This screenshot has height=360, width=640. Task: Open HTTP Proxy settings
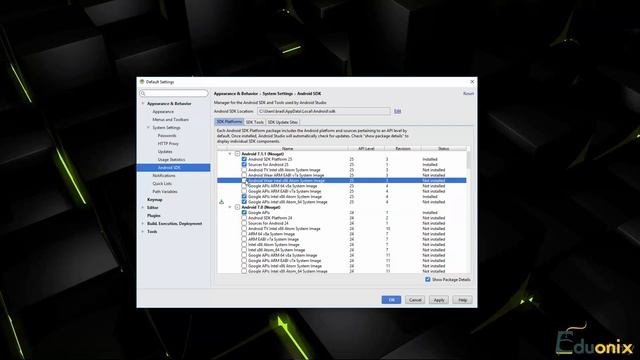(168, 144)
